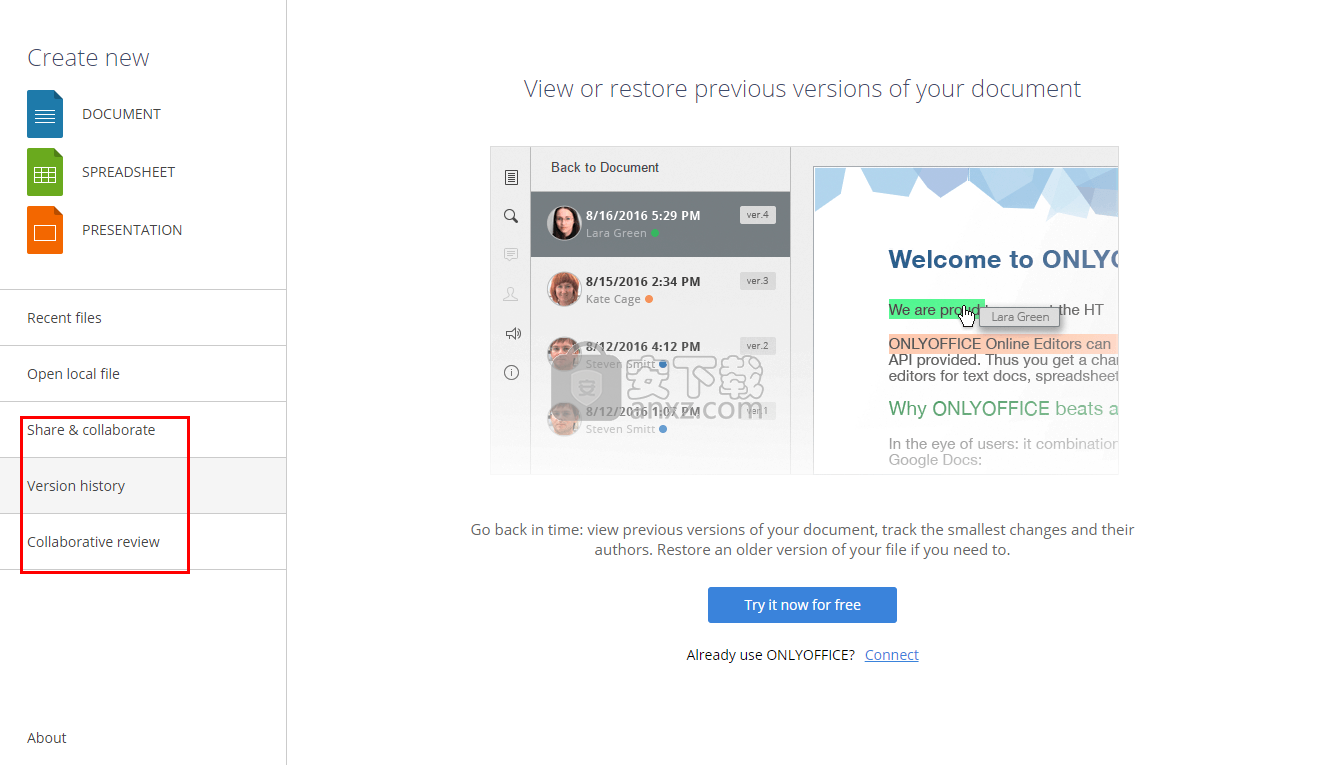Click the DOCUMENT label
The height and width of the screenshot is (765, 1318).
click(121, 114)
